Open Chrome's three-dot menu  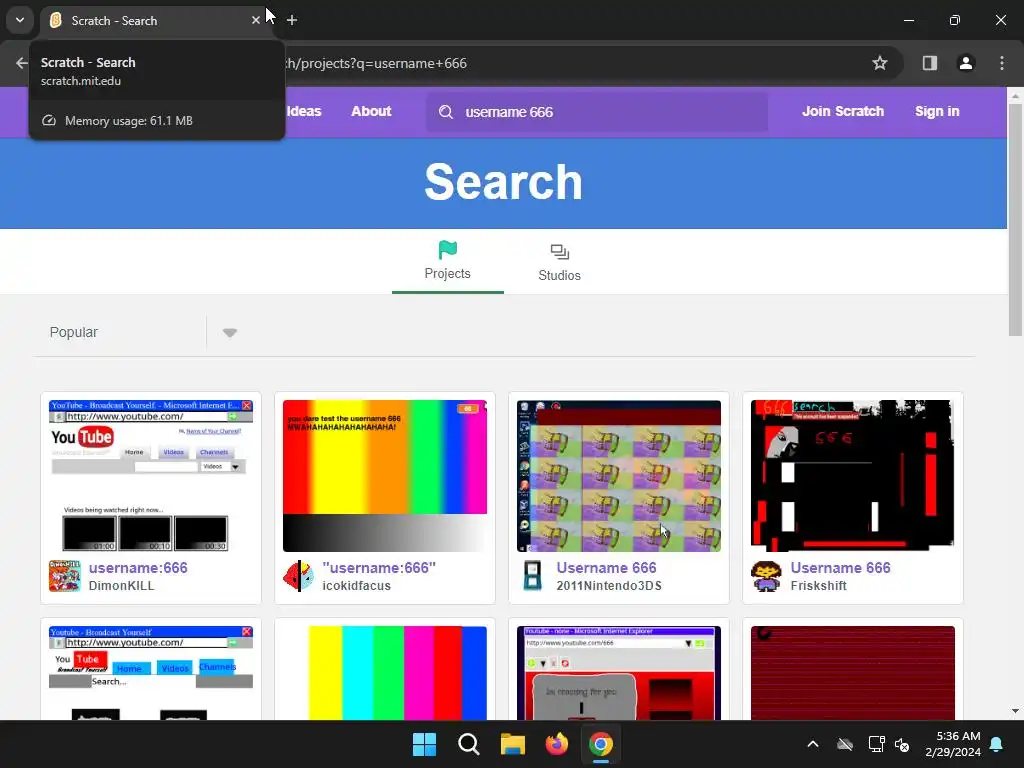click(x=1002, y=63)
